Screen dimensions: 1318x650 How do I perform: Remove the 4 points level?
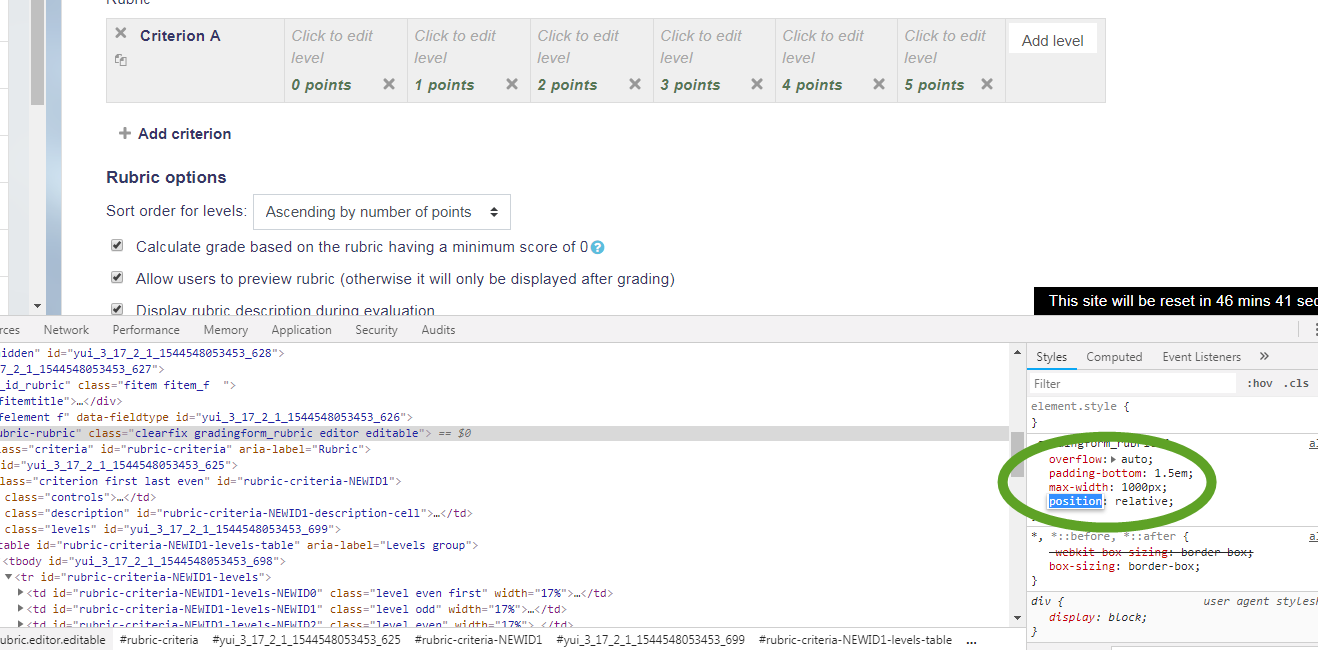click(879, 84)
